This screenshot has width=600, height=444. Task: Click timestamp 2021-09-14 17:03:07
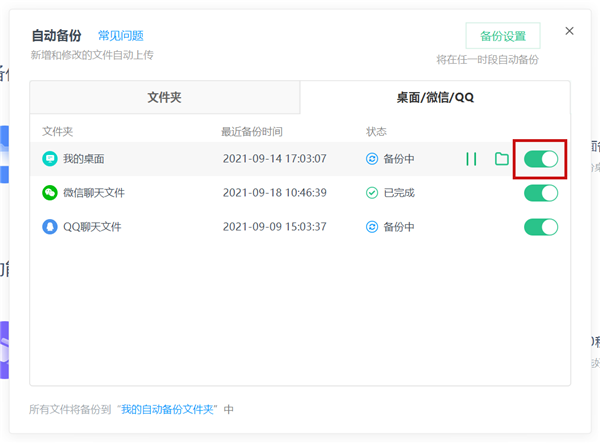point(275,159)
